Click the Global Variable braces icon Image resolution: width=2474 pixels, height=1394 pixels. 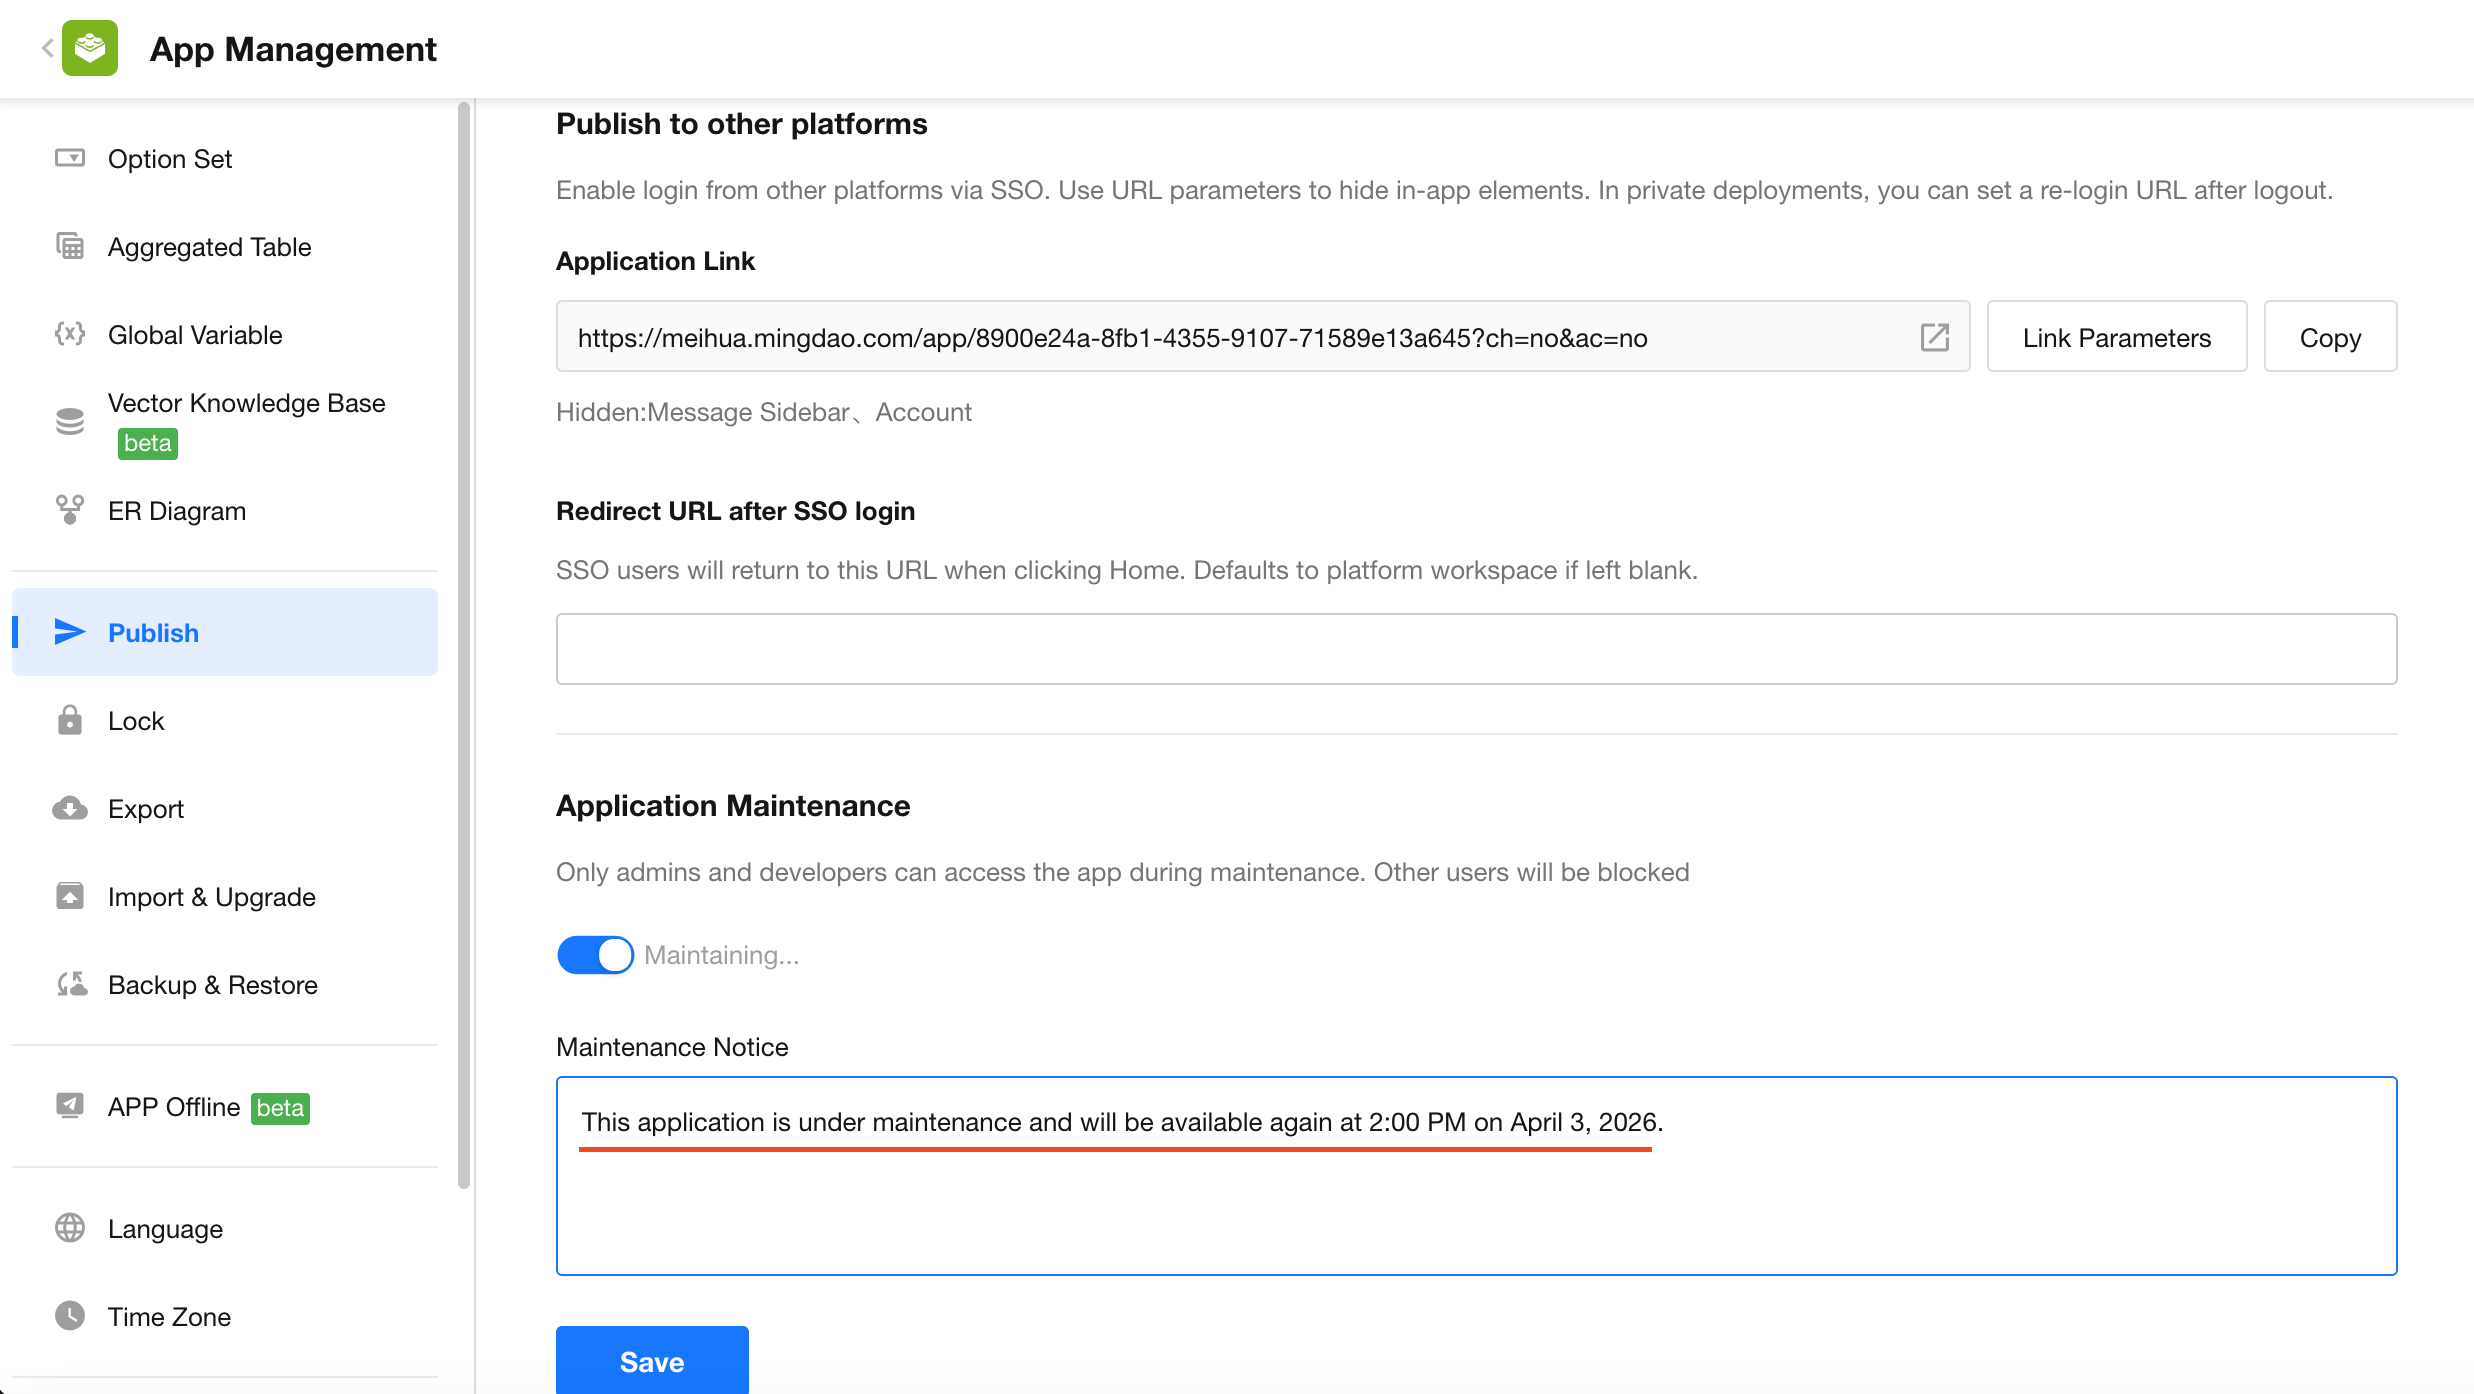70,334
